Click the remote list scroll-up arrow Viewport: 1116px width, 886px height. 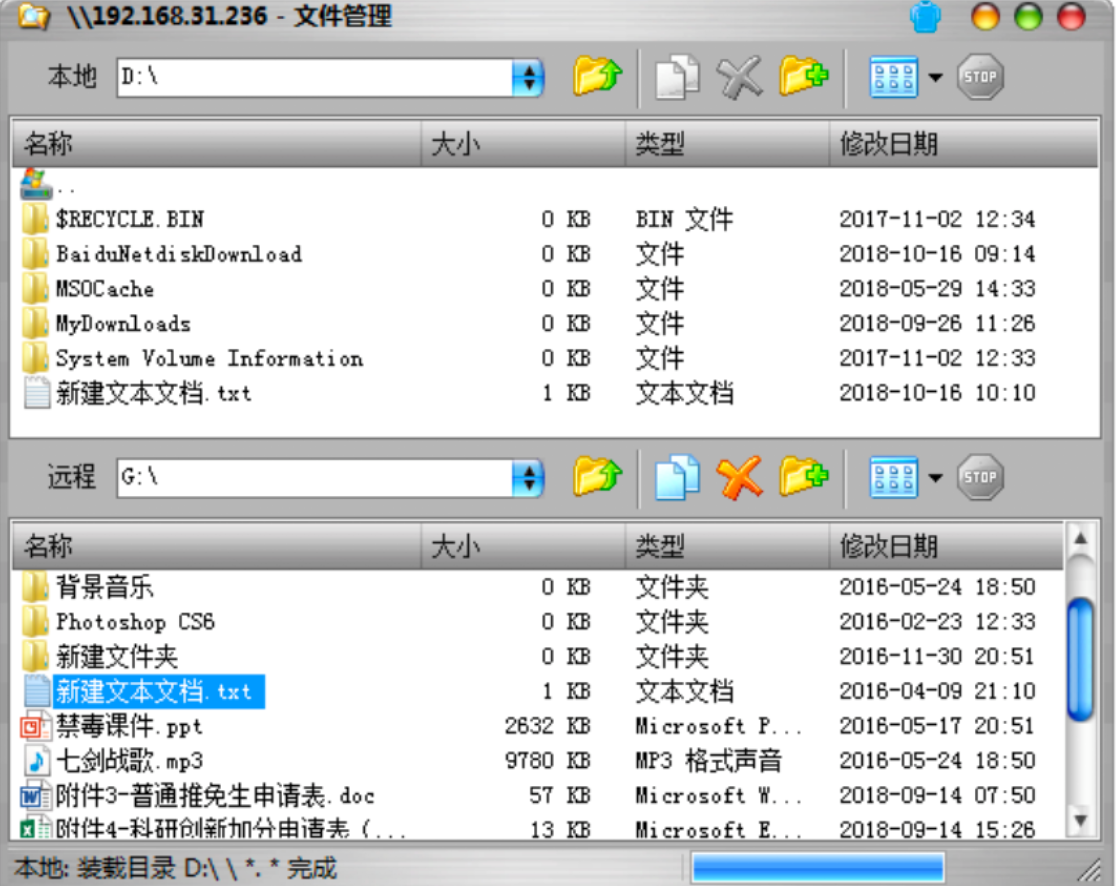click(x=1080, y=539)
